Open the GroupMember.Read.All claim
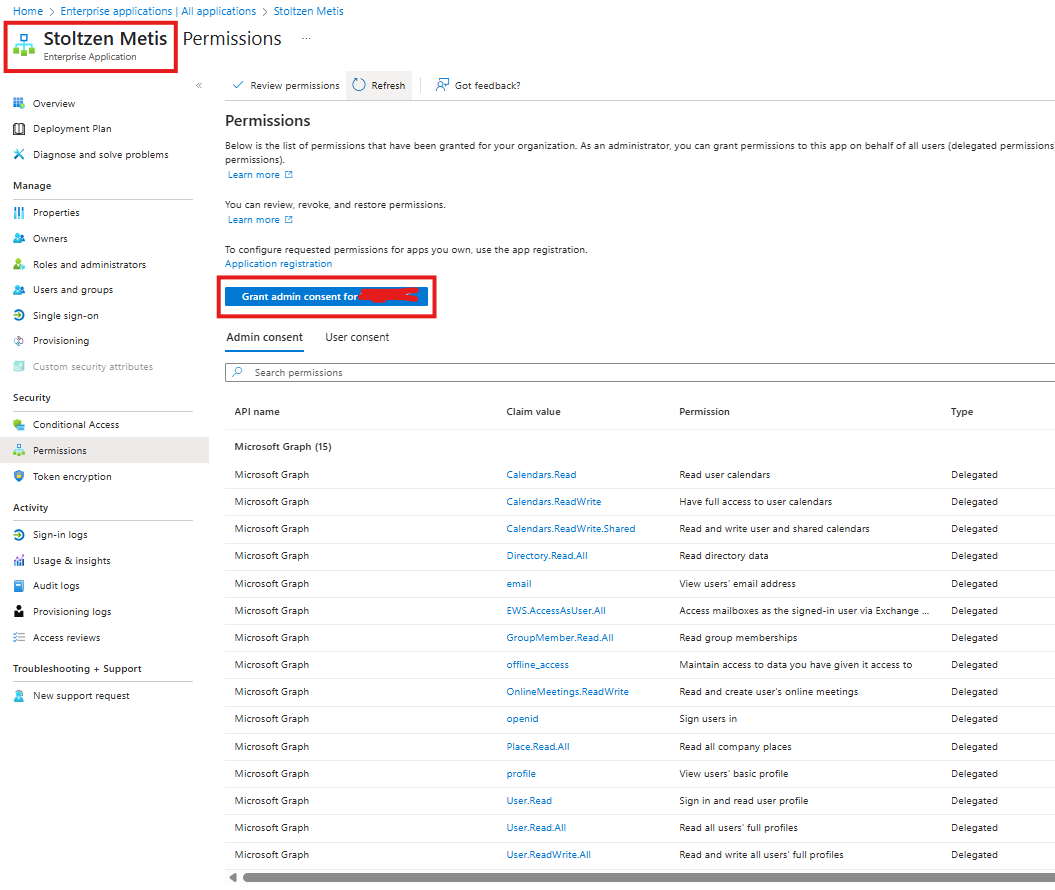The width and height of the screenshot is (1055, 890). [560, 637]
